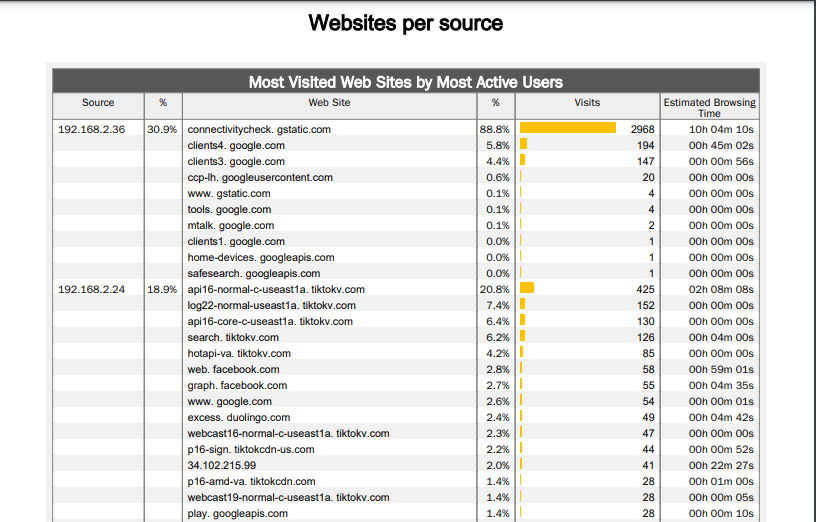Image resolution: width=816 pixels, height=522 pixels.
Task: Click the visits bar for clients4. google.com
Action: [x=523, y=144]
